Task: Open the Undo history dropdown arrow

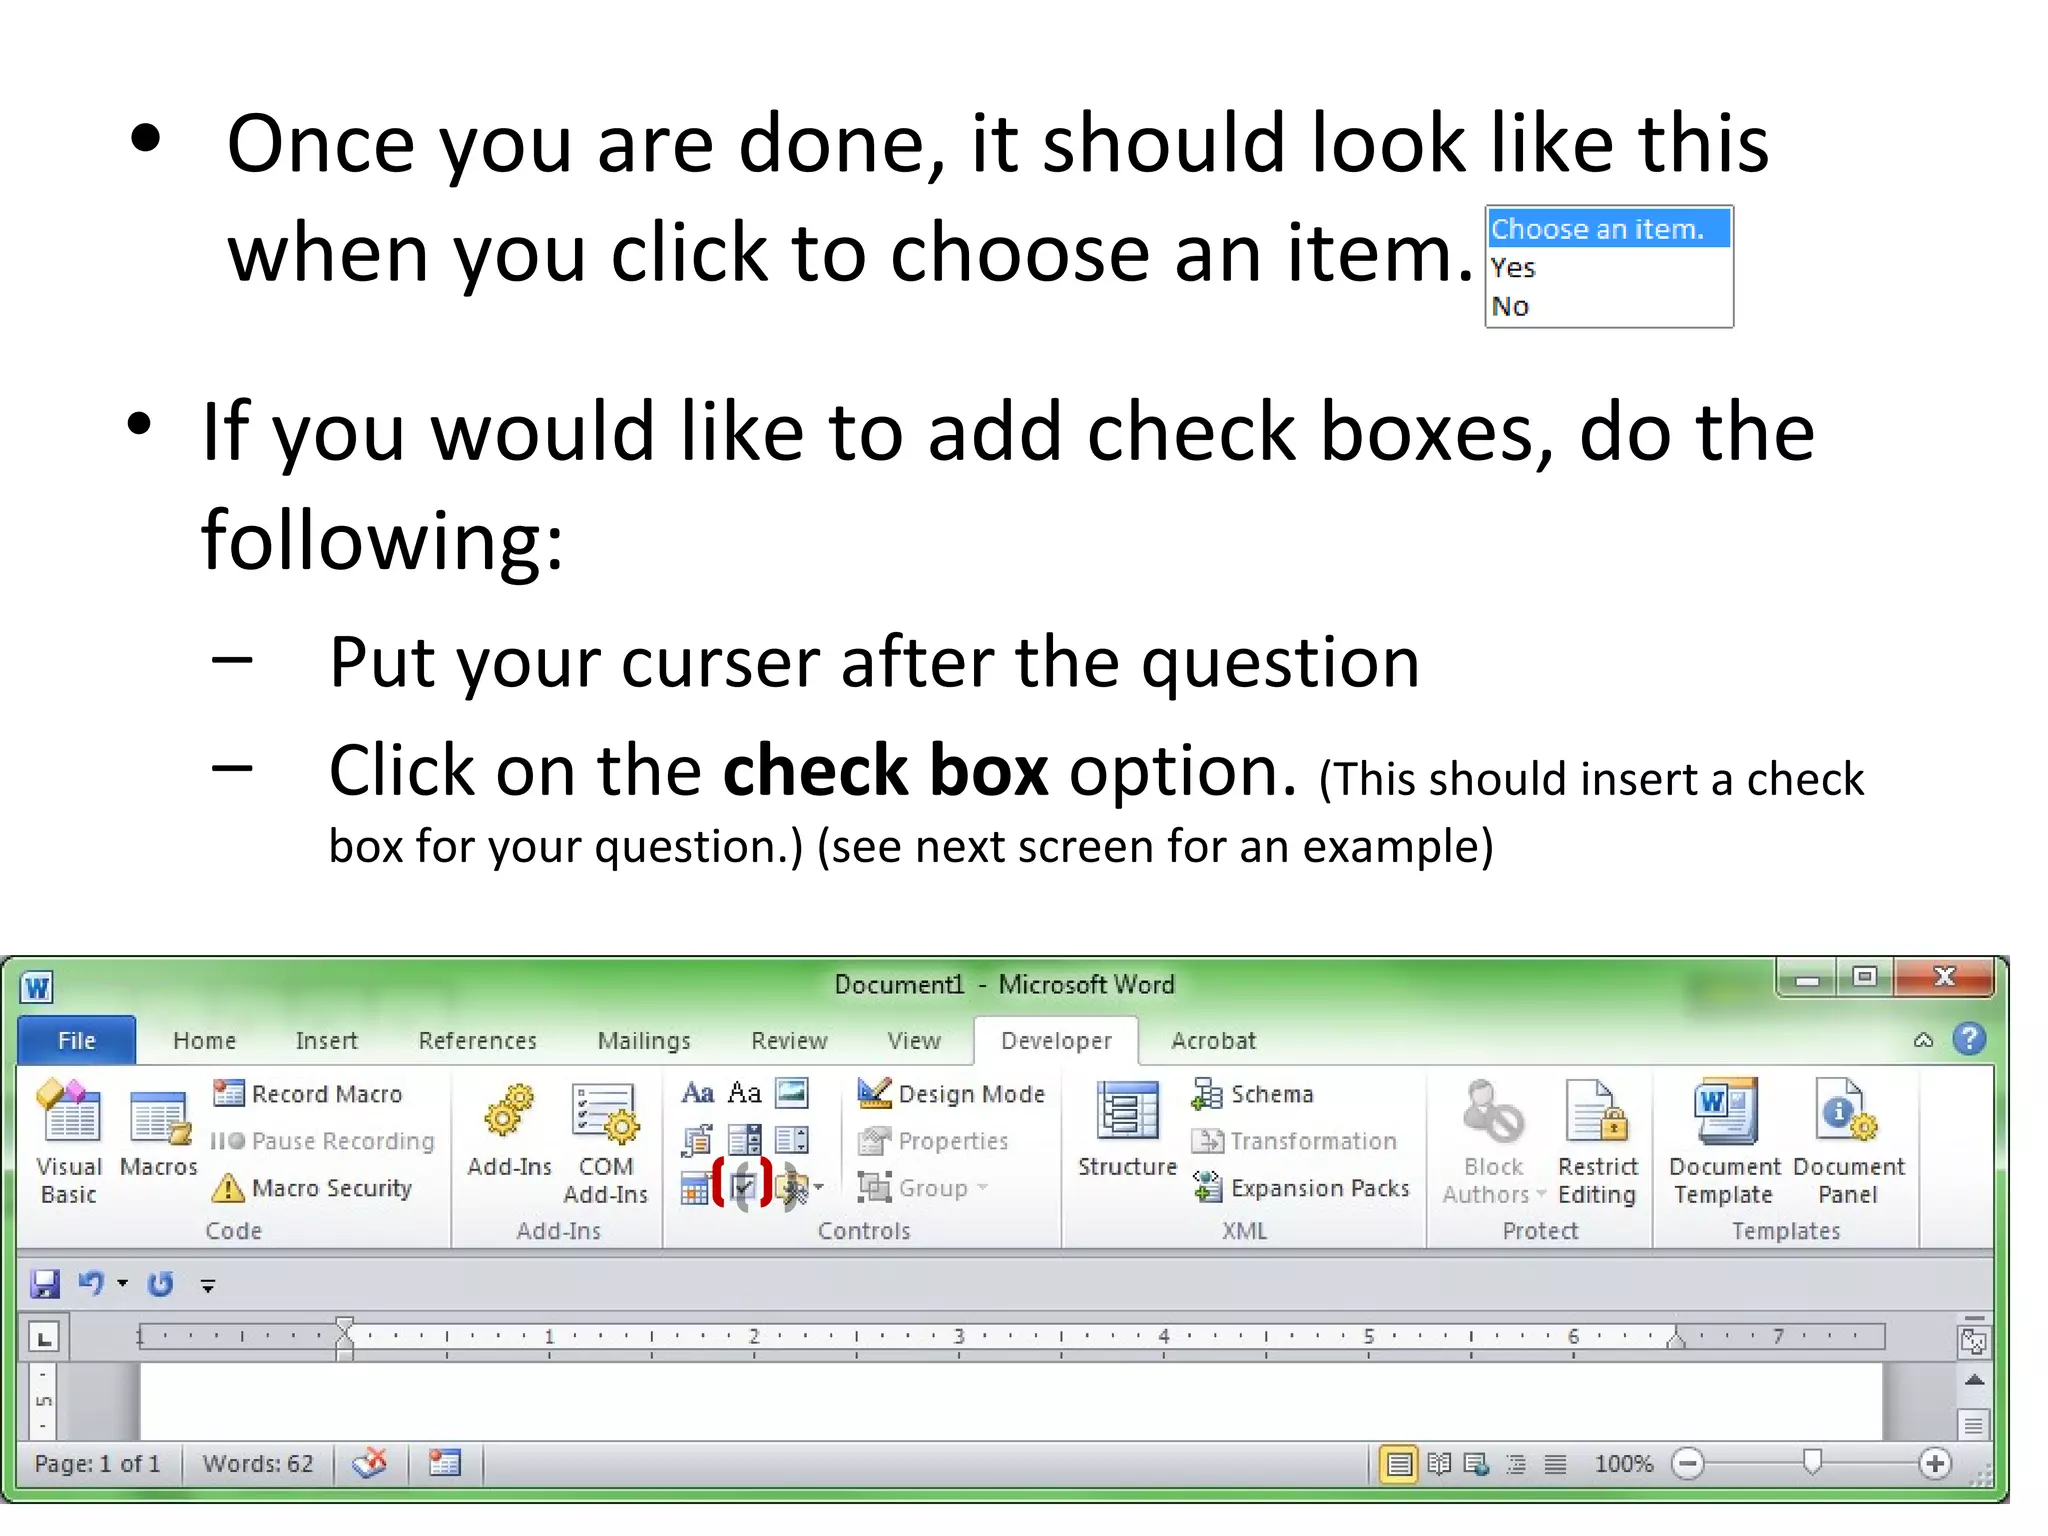Action: pos(123,1283)
